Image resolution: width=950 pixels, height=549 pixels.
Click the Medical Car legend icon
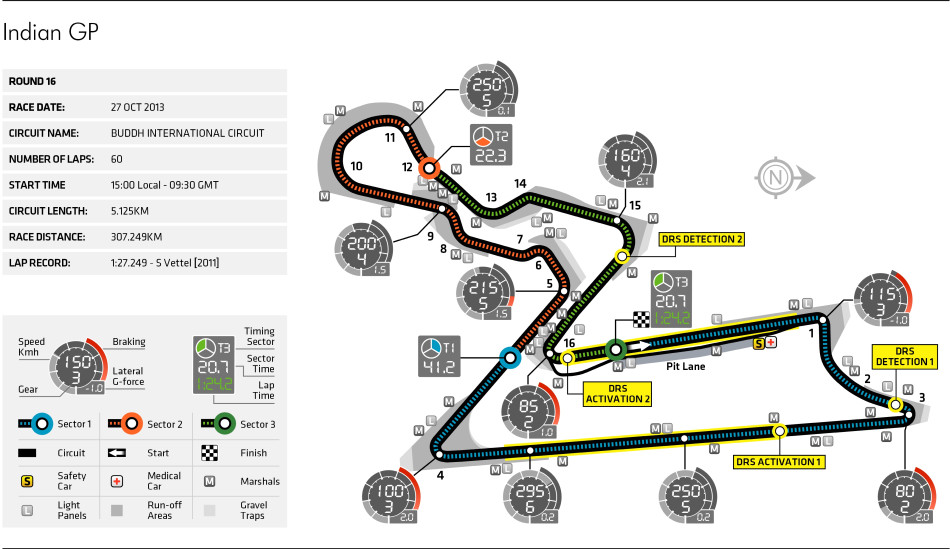[117, 481]
